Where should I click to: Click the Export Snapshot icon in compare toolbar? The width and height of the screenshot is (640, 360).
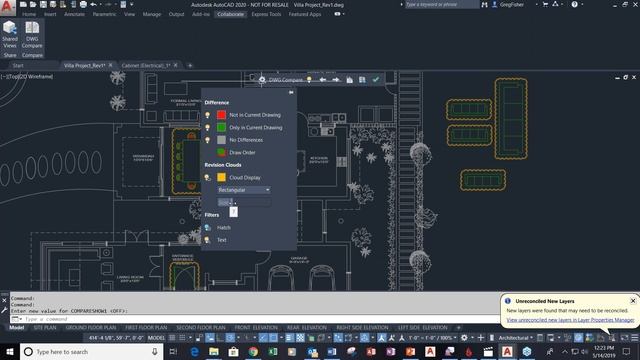click(x=362, y=80)
